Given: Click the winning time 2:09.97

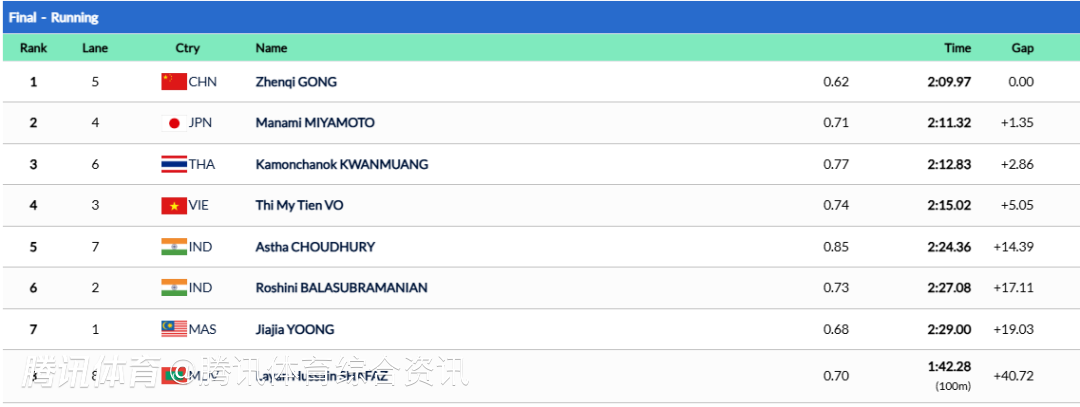Looking at the screenshot, I should (x=949, y=82).
